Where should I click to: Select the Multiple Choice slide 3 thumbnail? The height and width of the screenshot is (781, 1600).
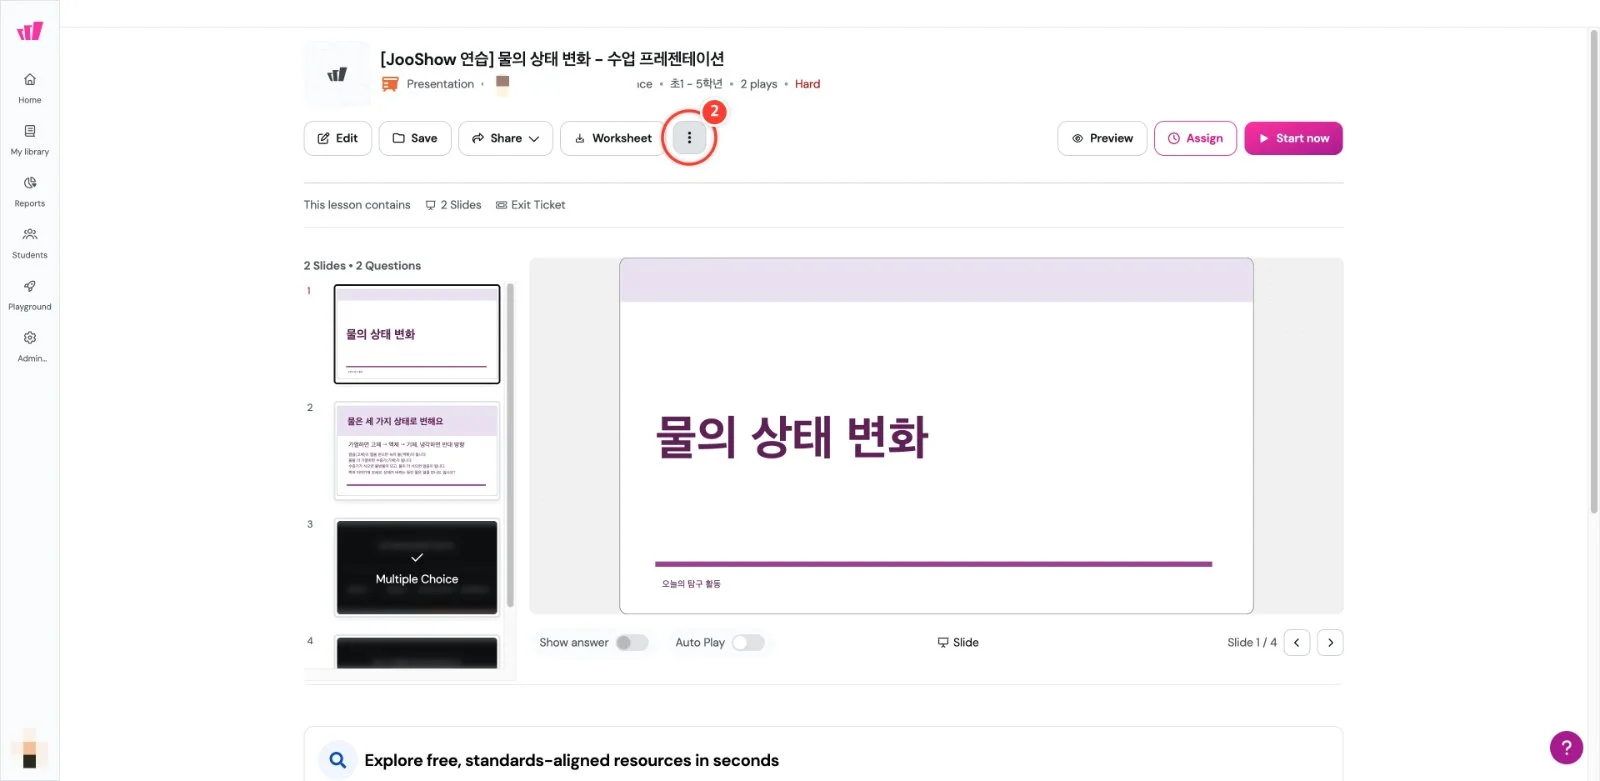pyautogui.click(x=417, y=568)
